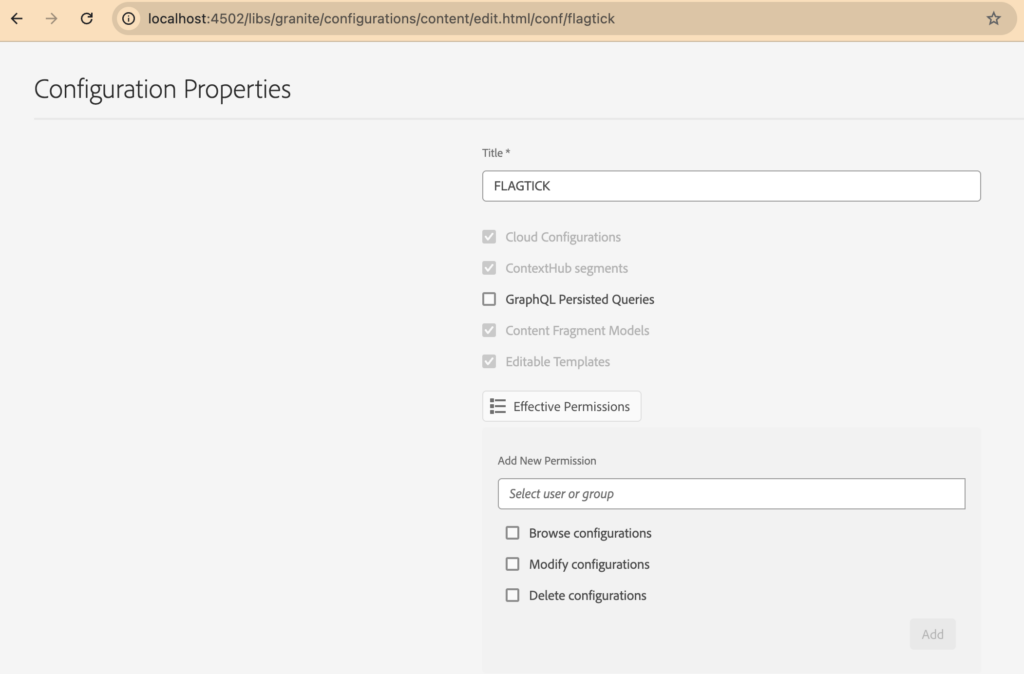Screen dimensions: 1024x674
Task: Toggle the ContextHub segments checkbox
Action: point(489,268)
